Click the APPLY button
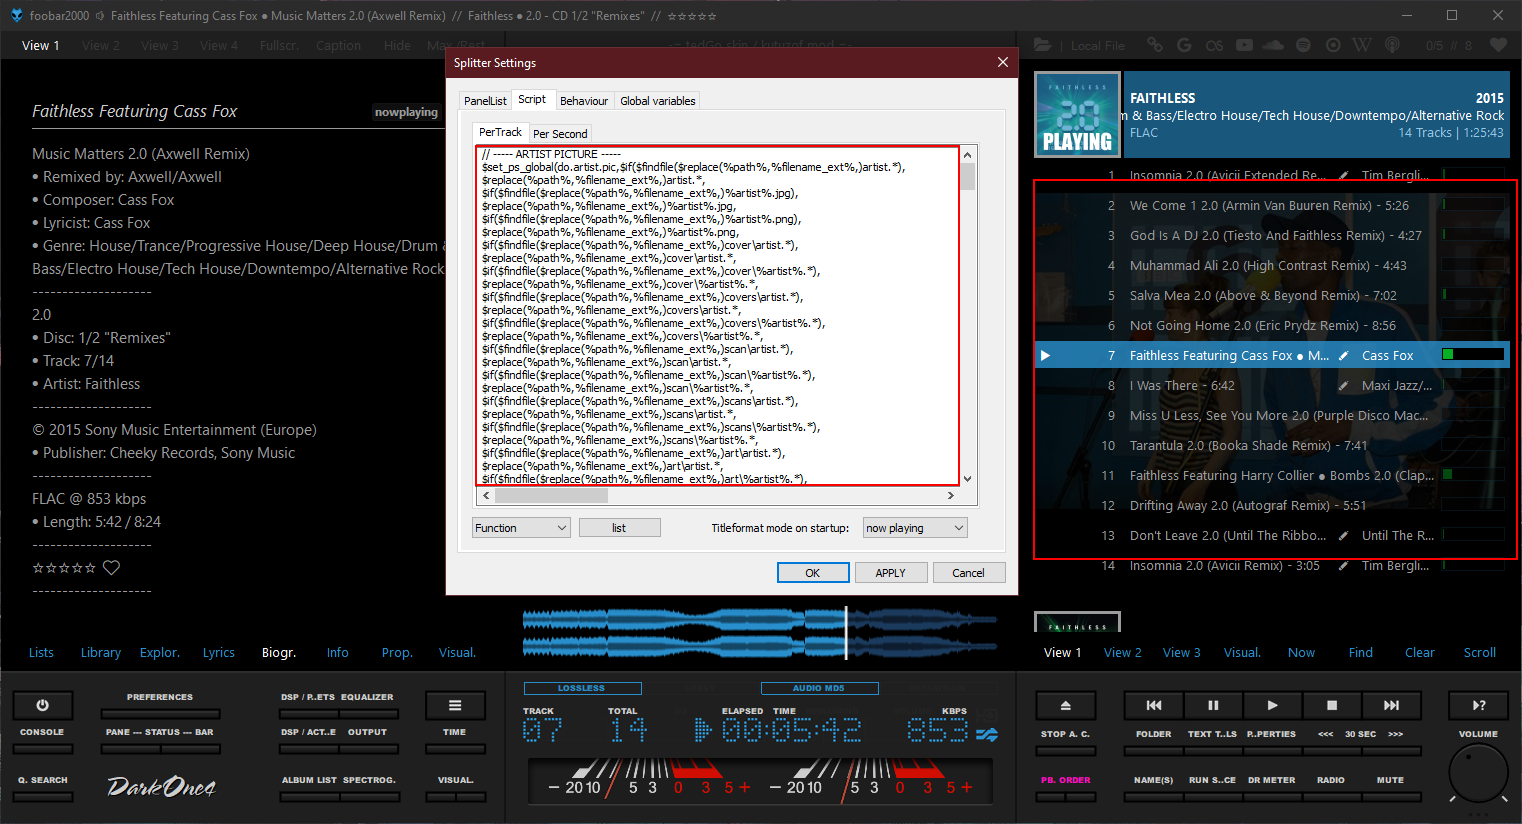This screenshot has width=1522, height=824. (x=890, y=573)
